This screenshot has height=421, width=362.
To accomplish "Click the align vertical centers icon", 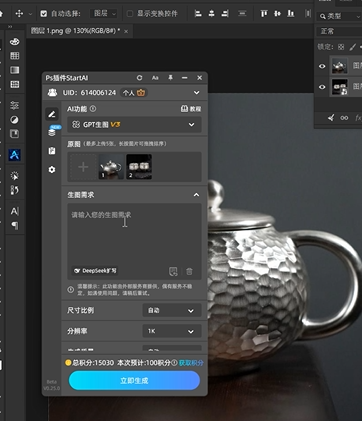I will point(277,13).
